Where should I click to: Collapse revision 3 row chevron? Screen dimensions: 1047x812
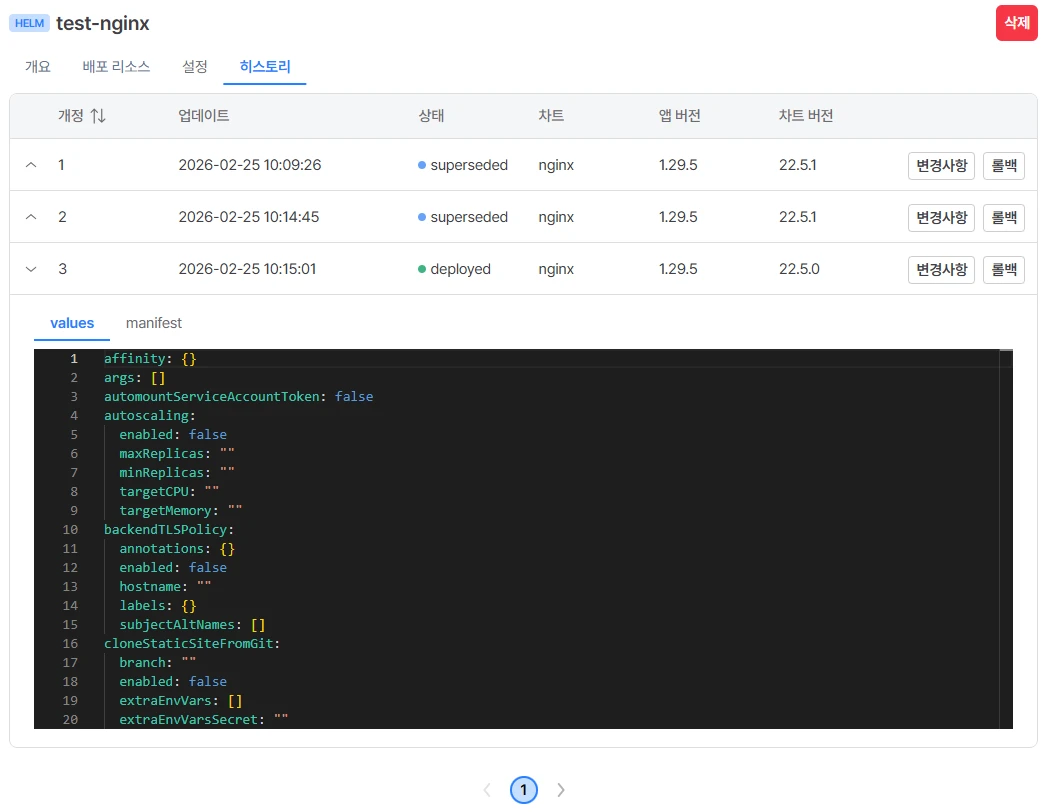(x=31, y=269)
